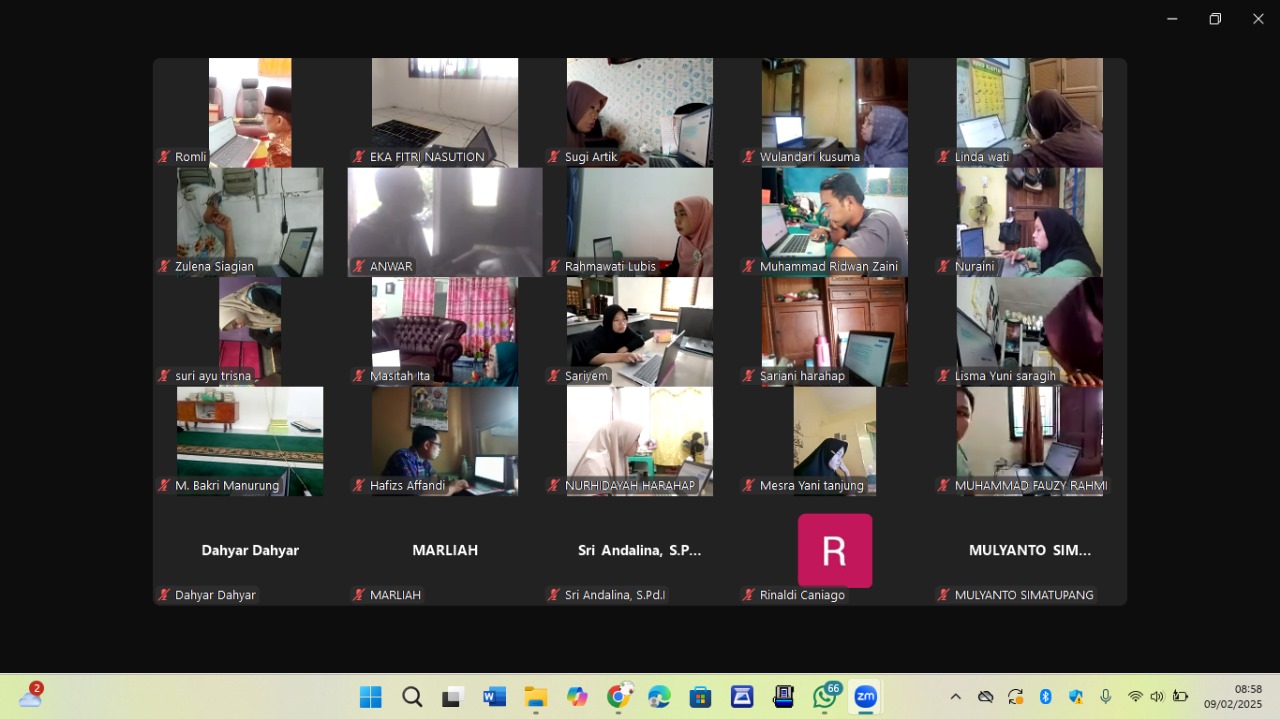
Task: Open Microsoft Store from the taskbar
Action: pyautogui.click(x=700, y=697)
